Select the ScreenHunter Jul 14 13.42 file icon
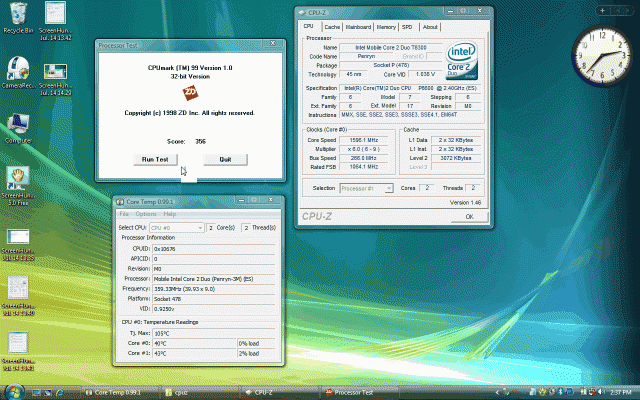 tap(56, 20)
